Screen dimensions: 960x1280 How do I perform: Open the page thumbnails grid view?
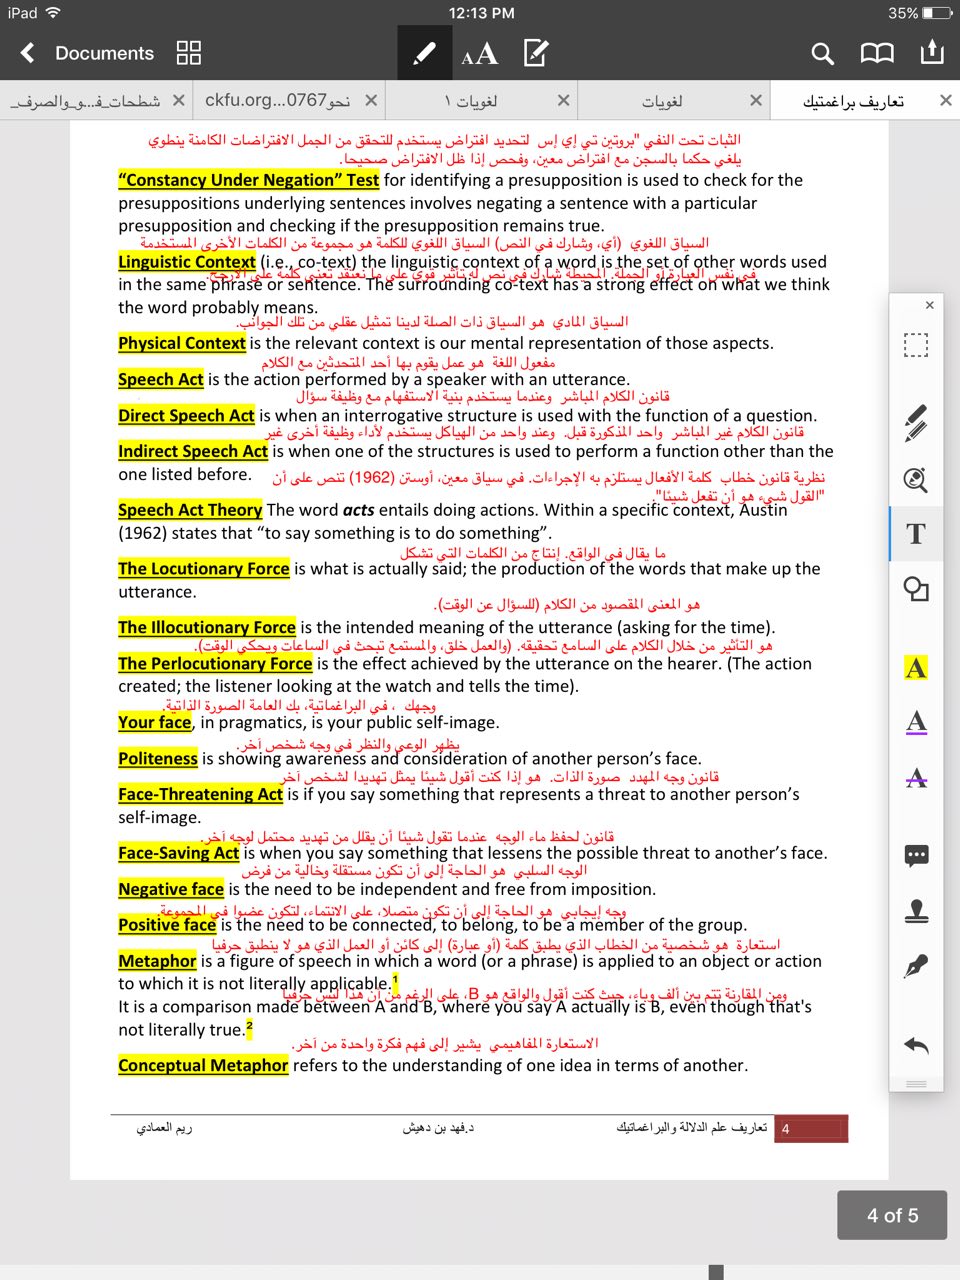pyautogui.click(x=189, y=53)
